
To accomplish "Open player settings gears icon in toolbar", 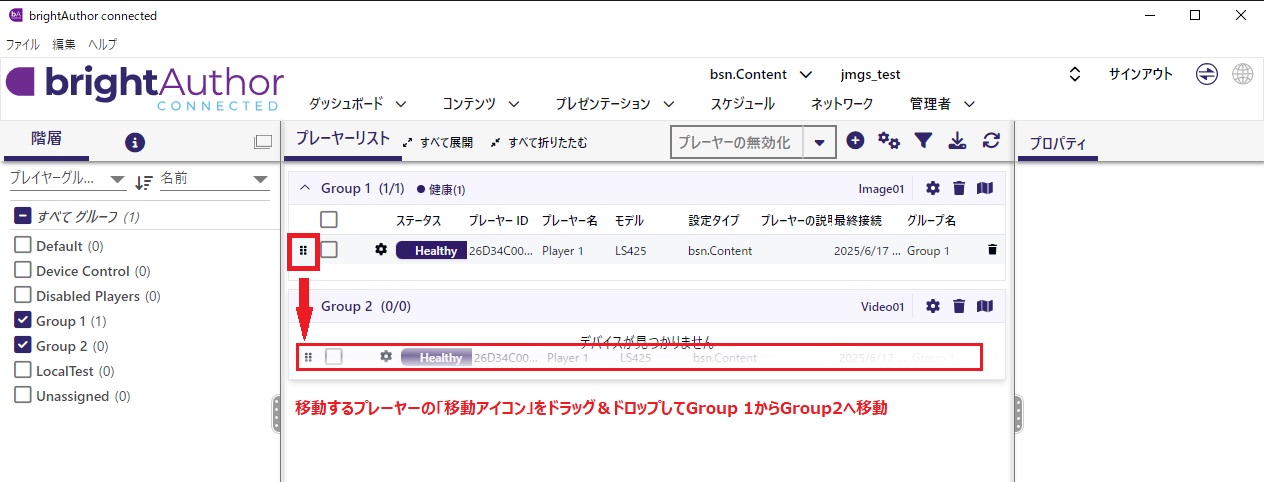I will [x=889, y=141].
